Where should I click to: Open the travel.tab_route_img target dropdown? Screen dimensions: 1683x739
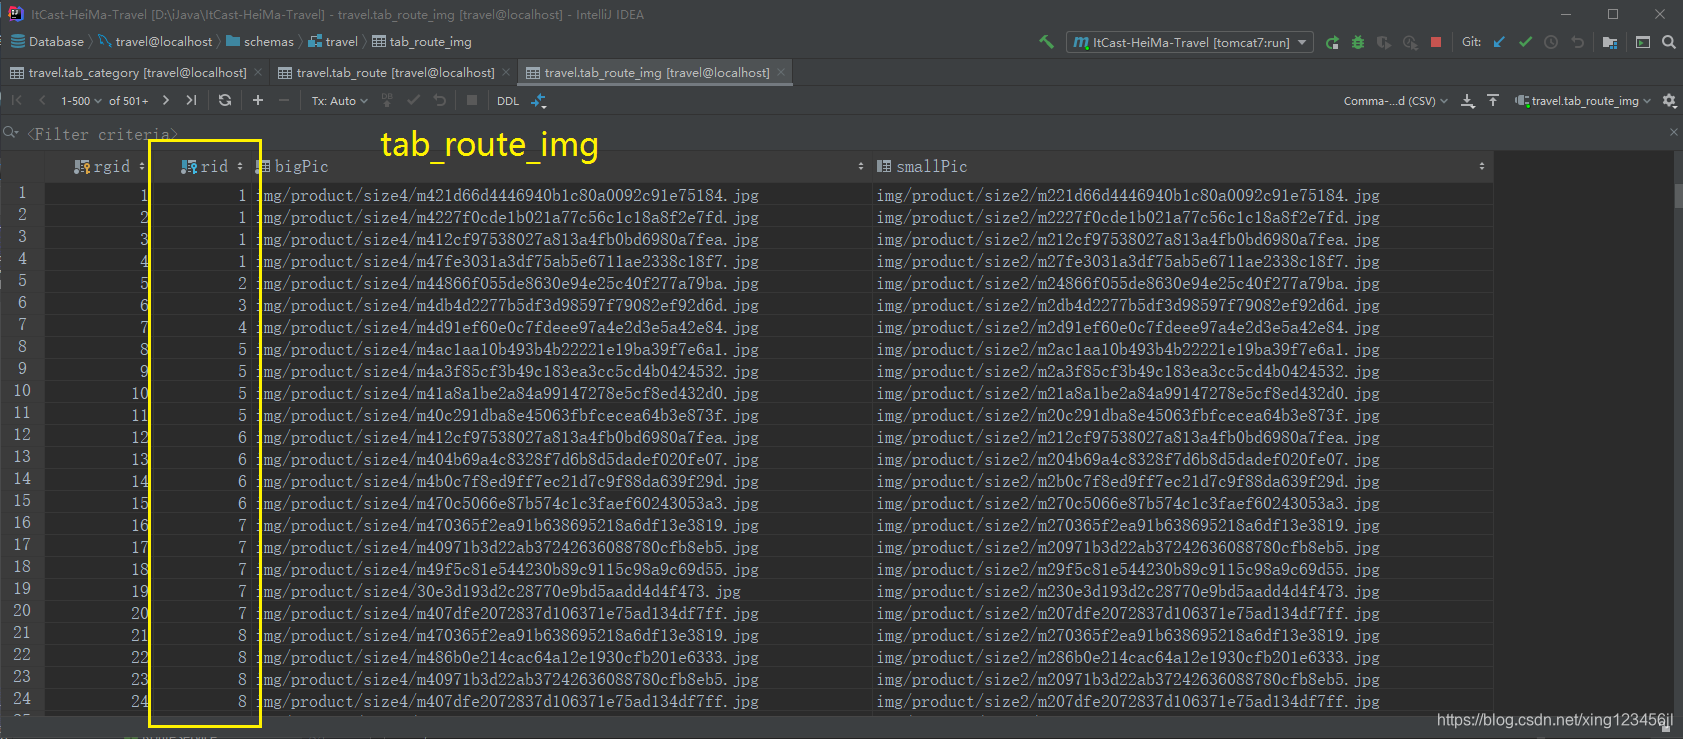1583,100
